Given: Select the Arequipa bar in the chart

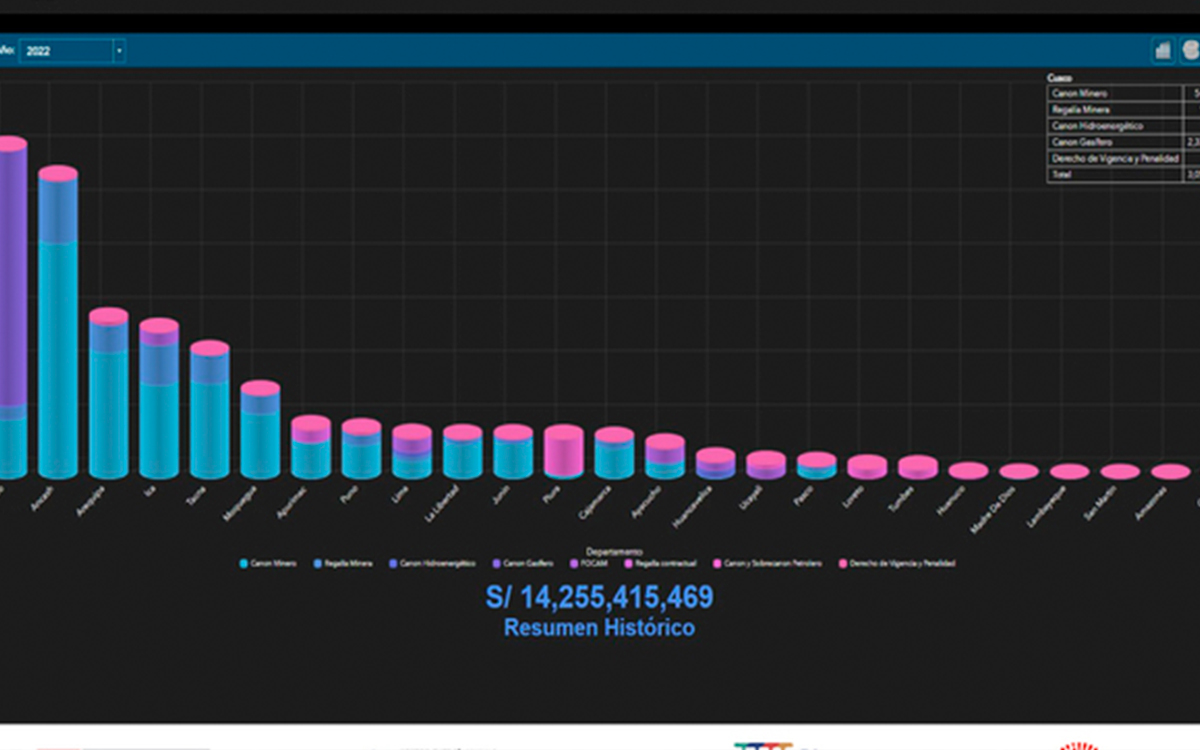Looking at the screenshot, I should [x=108, y=393].
